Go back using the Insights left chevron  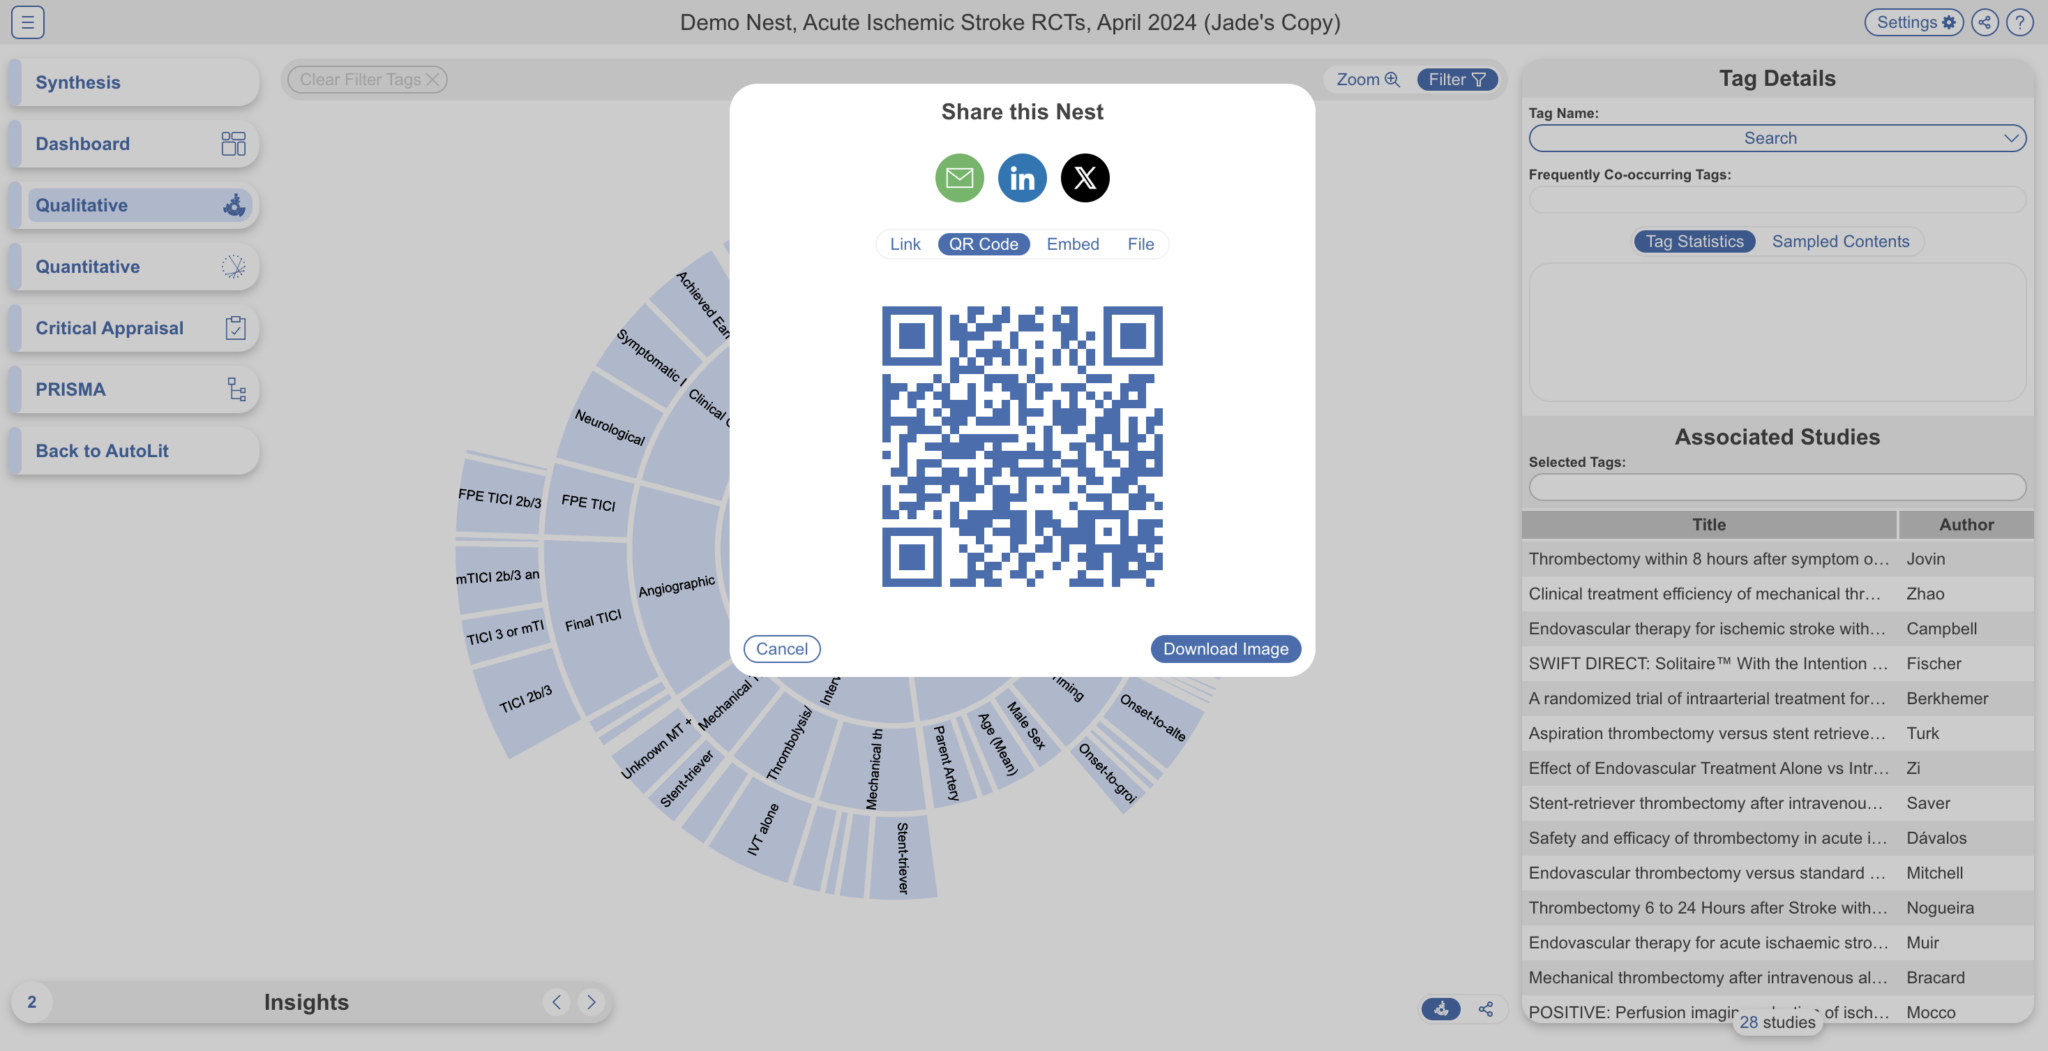pyautogui.click(x=556, y=1002)
